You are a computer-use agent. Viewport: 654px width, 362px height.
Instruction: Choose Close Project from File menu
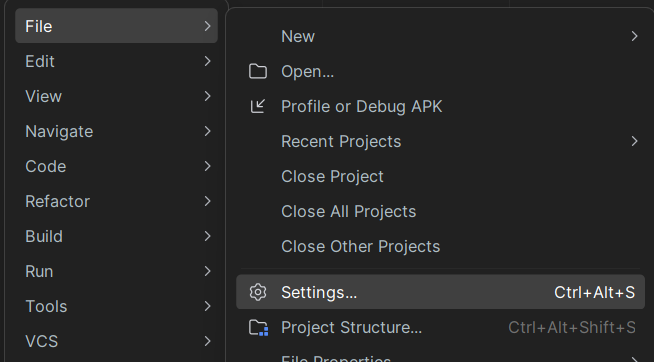coord(440,176)
